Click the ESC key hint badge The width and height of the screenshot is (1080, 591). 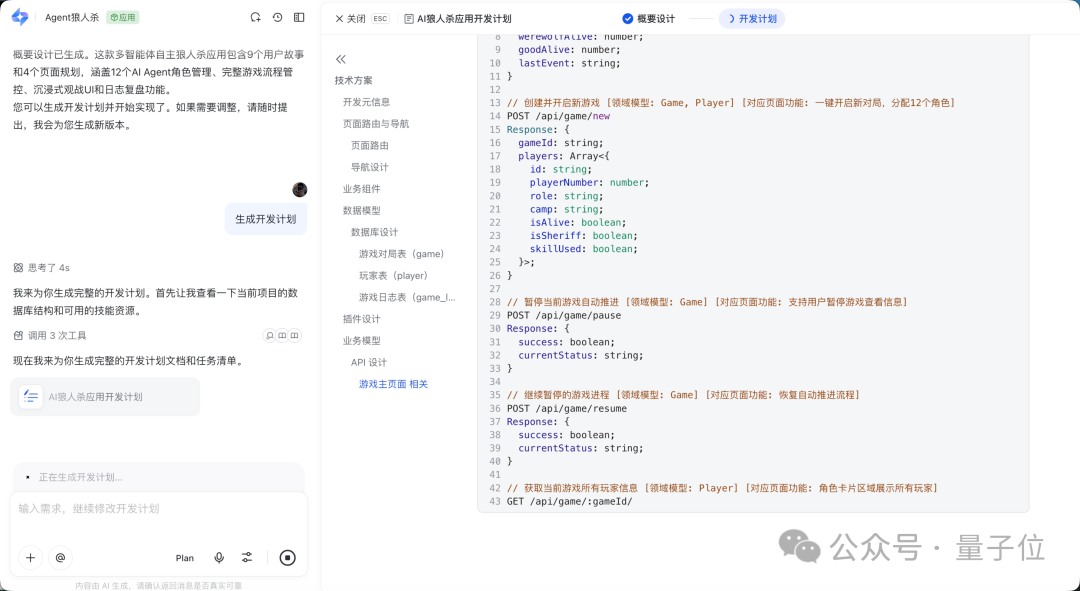coord(380,19)
